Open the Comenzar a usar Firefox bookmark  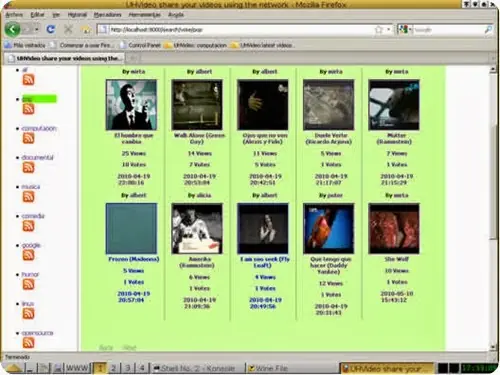[83, 45]
